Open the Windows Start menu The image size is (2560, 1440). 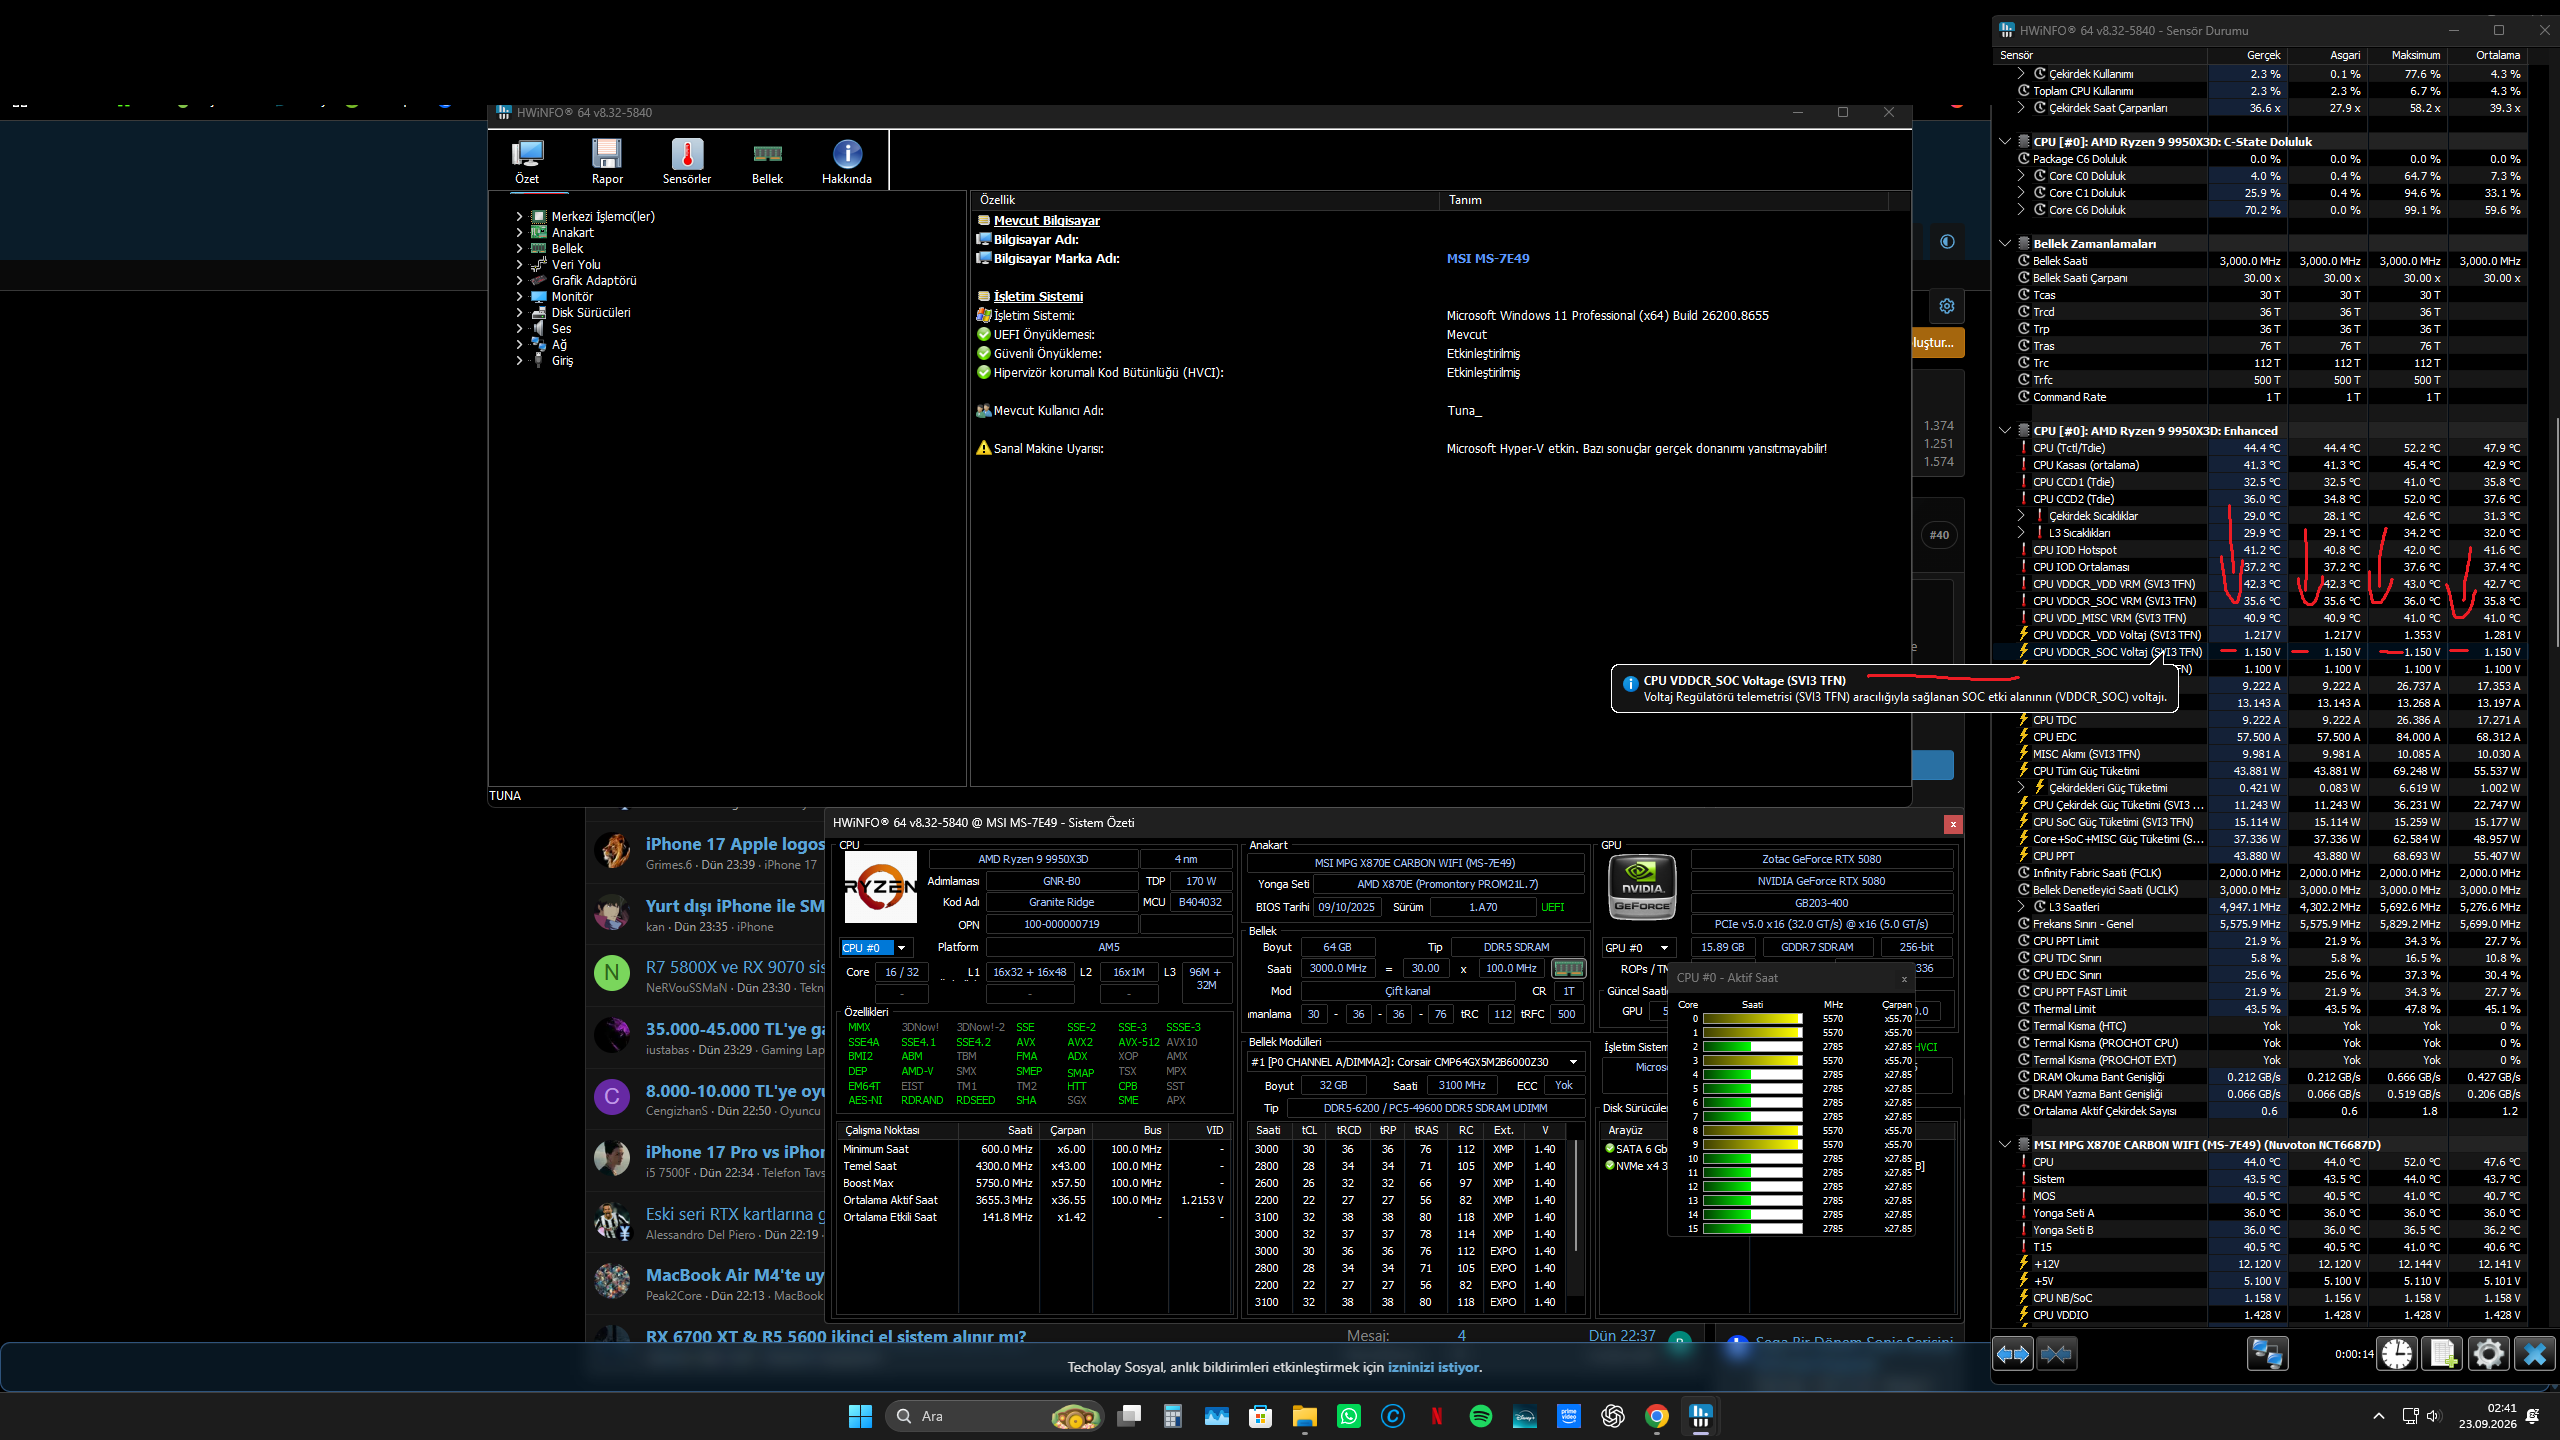point(860,1416)
